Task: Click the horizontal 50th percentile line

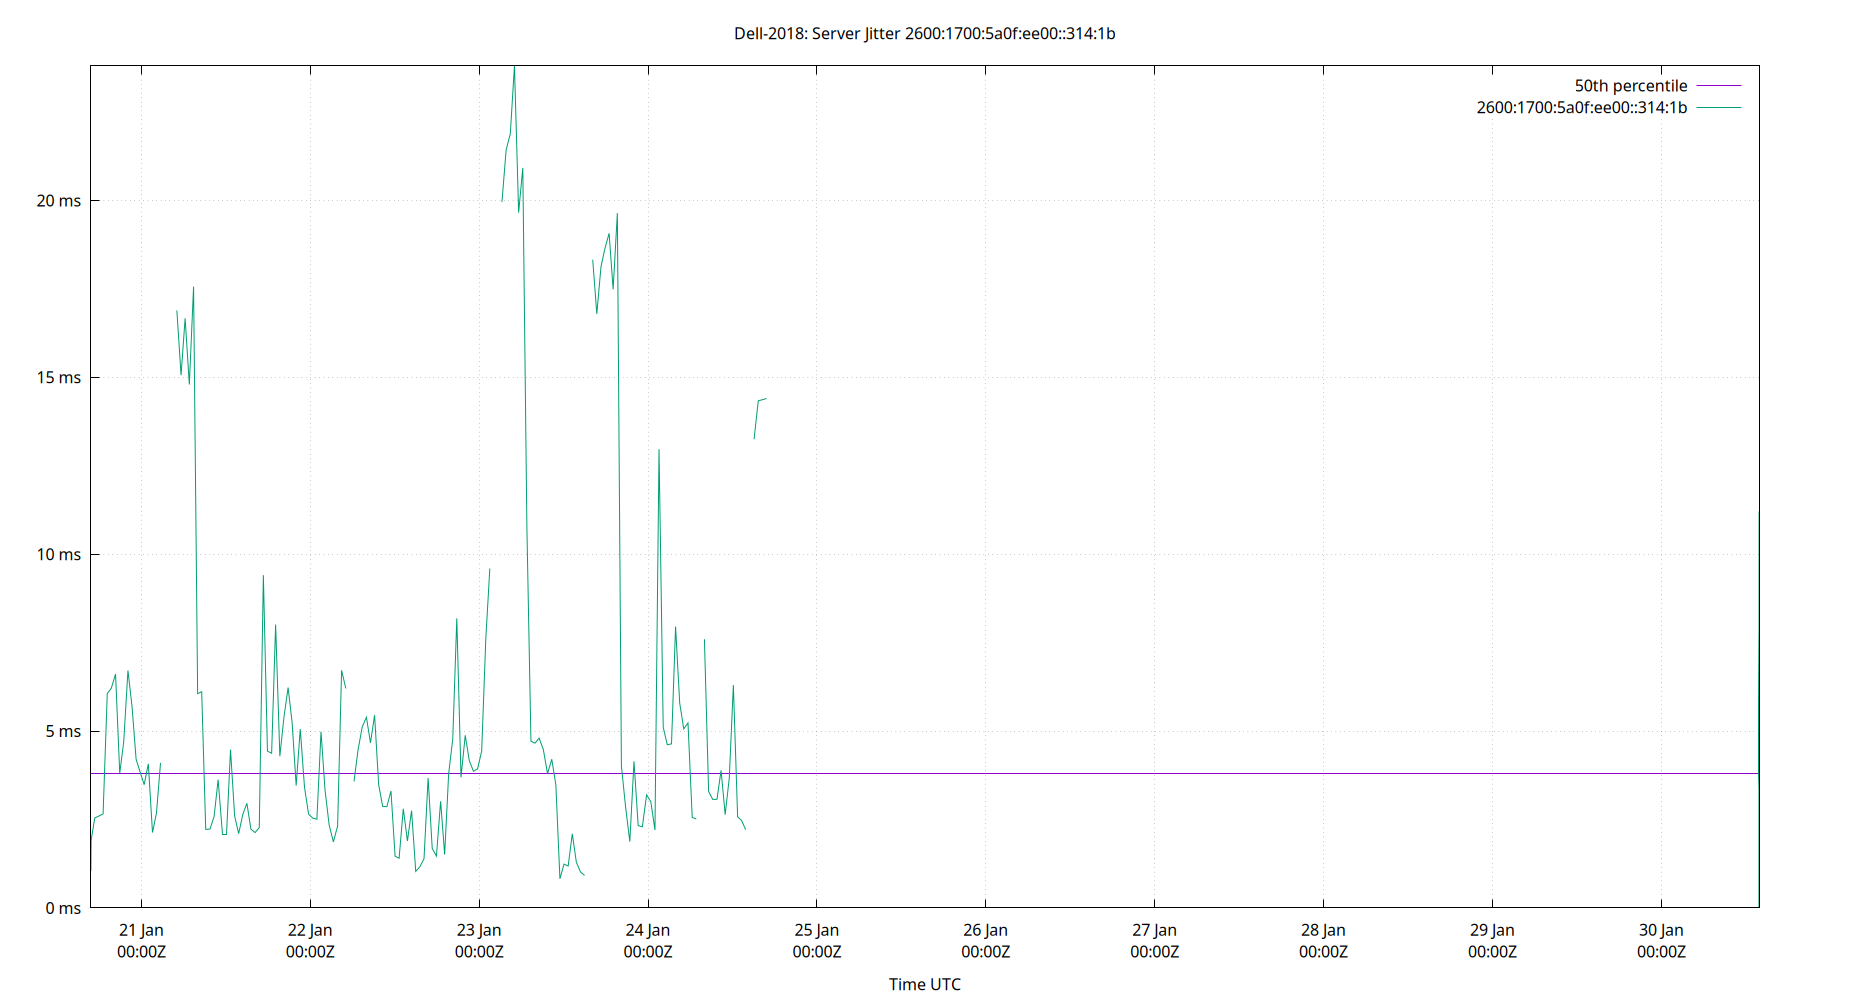Action: coord(1100,772)
